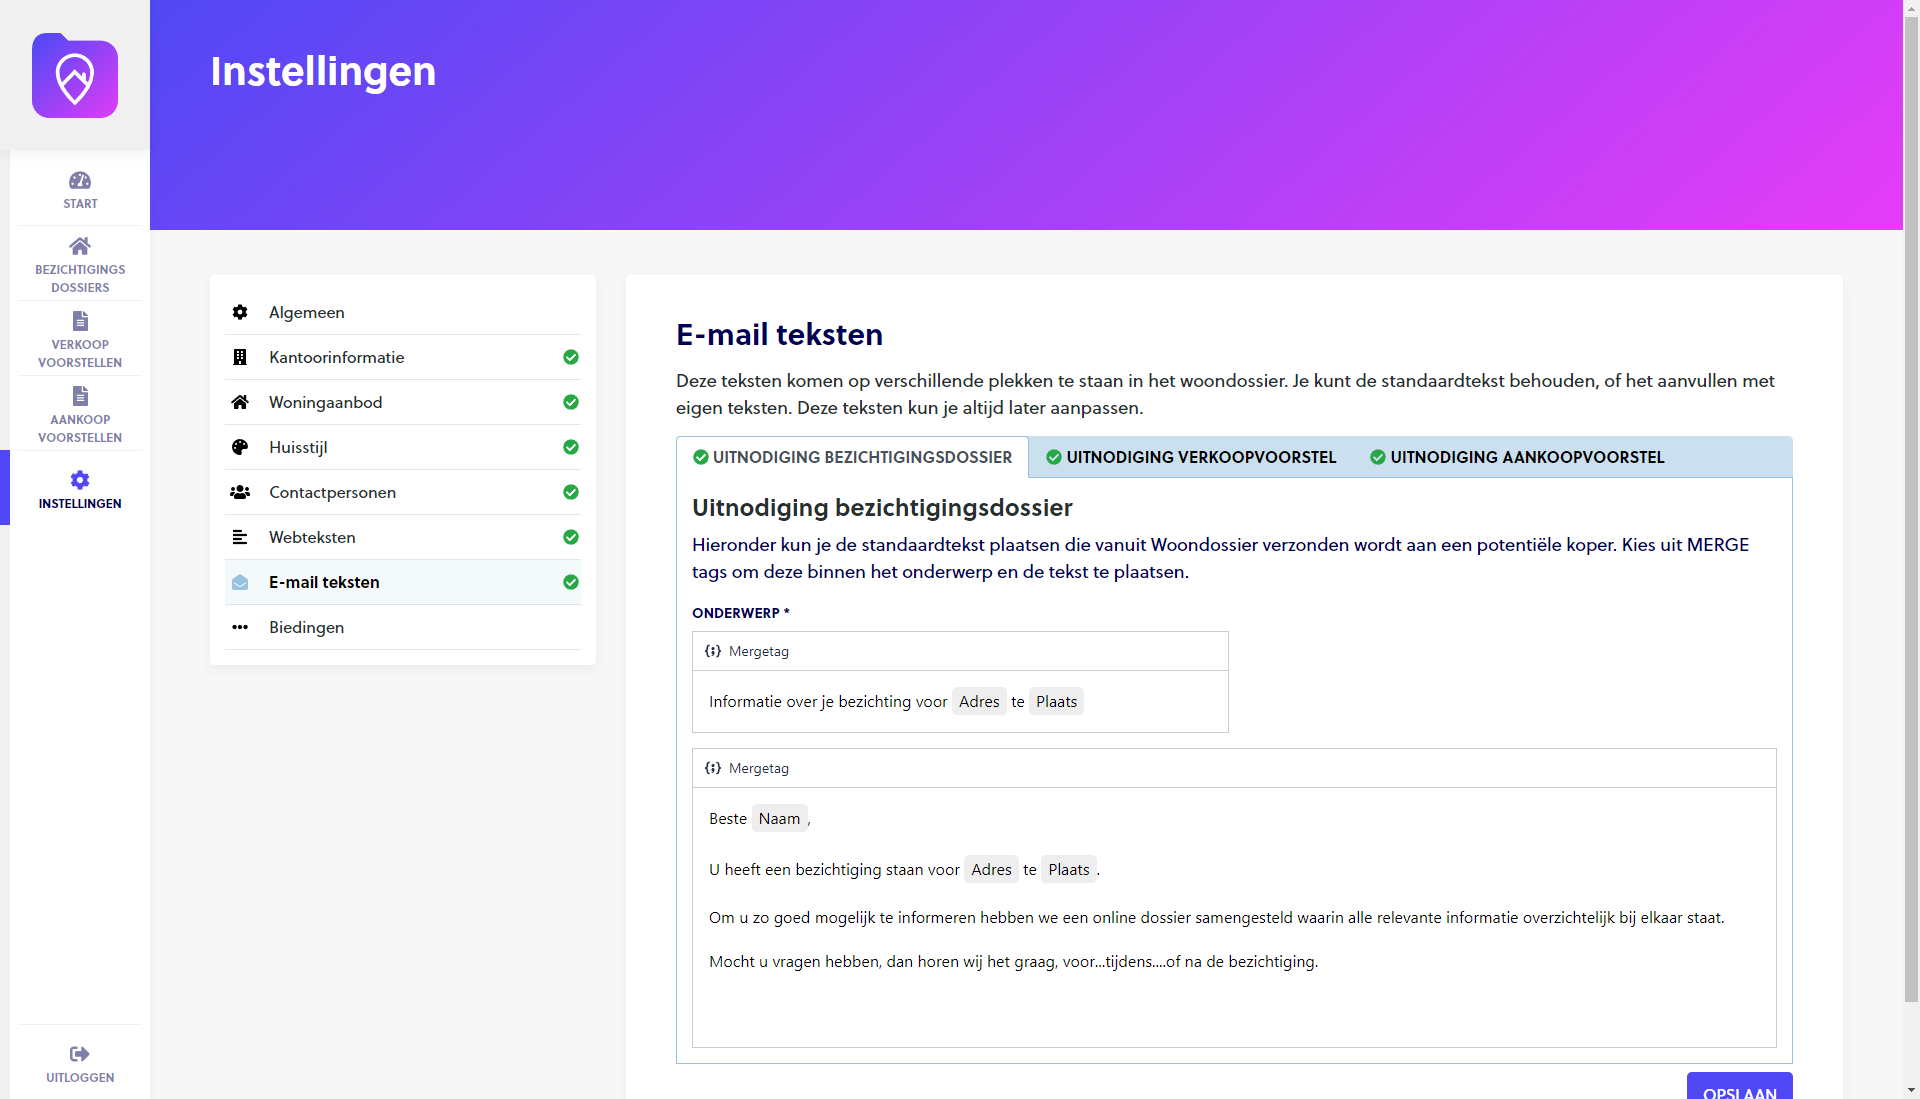Click the 'Om u zo goed mogelijk' line
The width and height of the screenshot is (1920, 1099).
pos(1216,917)
